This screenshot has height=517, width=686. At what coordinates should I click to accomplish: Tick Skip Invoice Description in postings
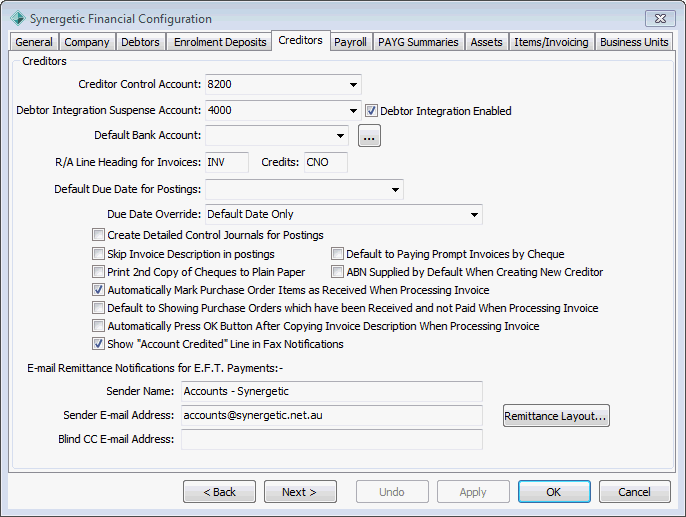point(98,254)
